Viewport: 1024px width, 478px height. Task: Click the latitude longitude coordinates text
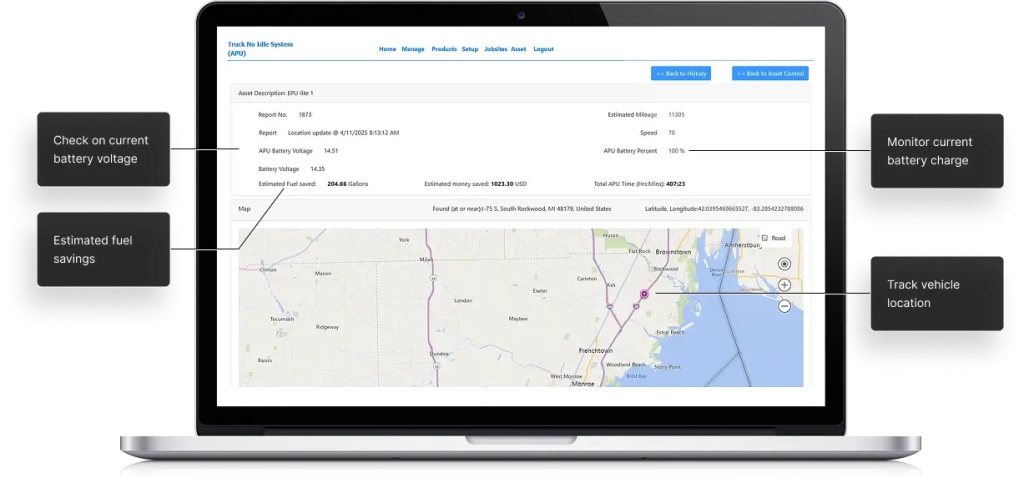pos(724,209)
